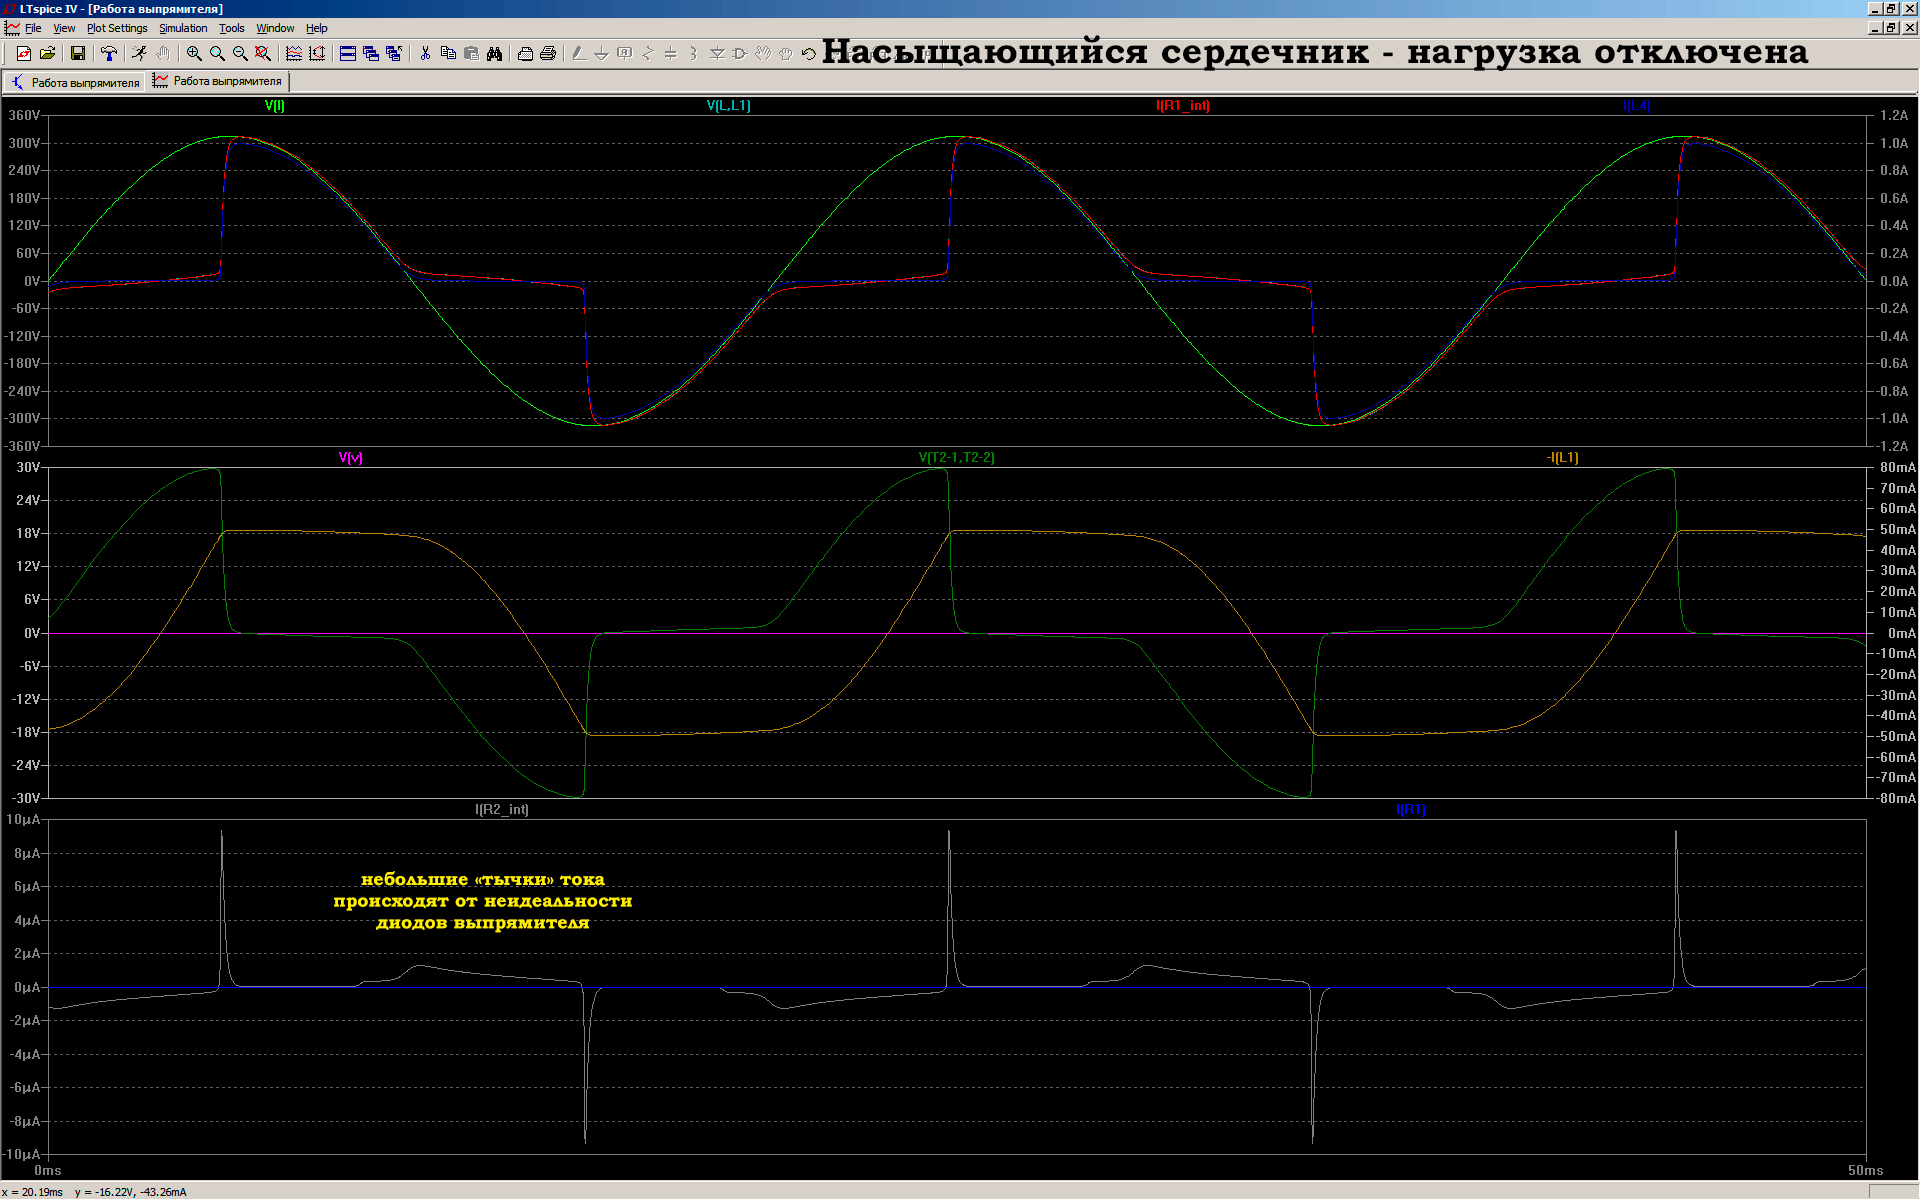Open the View menu

click(x=64, y=28)
